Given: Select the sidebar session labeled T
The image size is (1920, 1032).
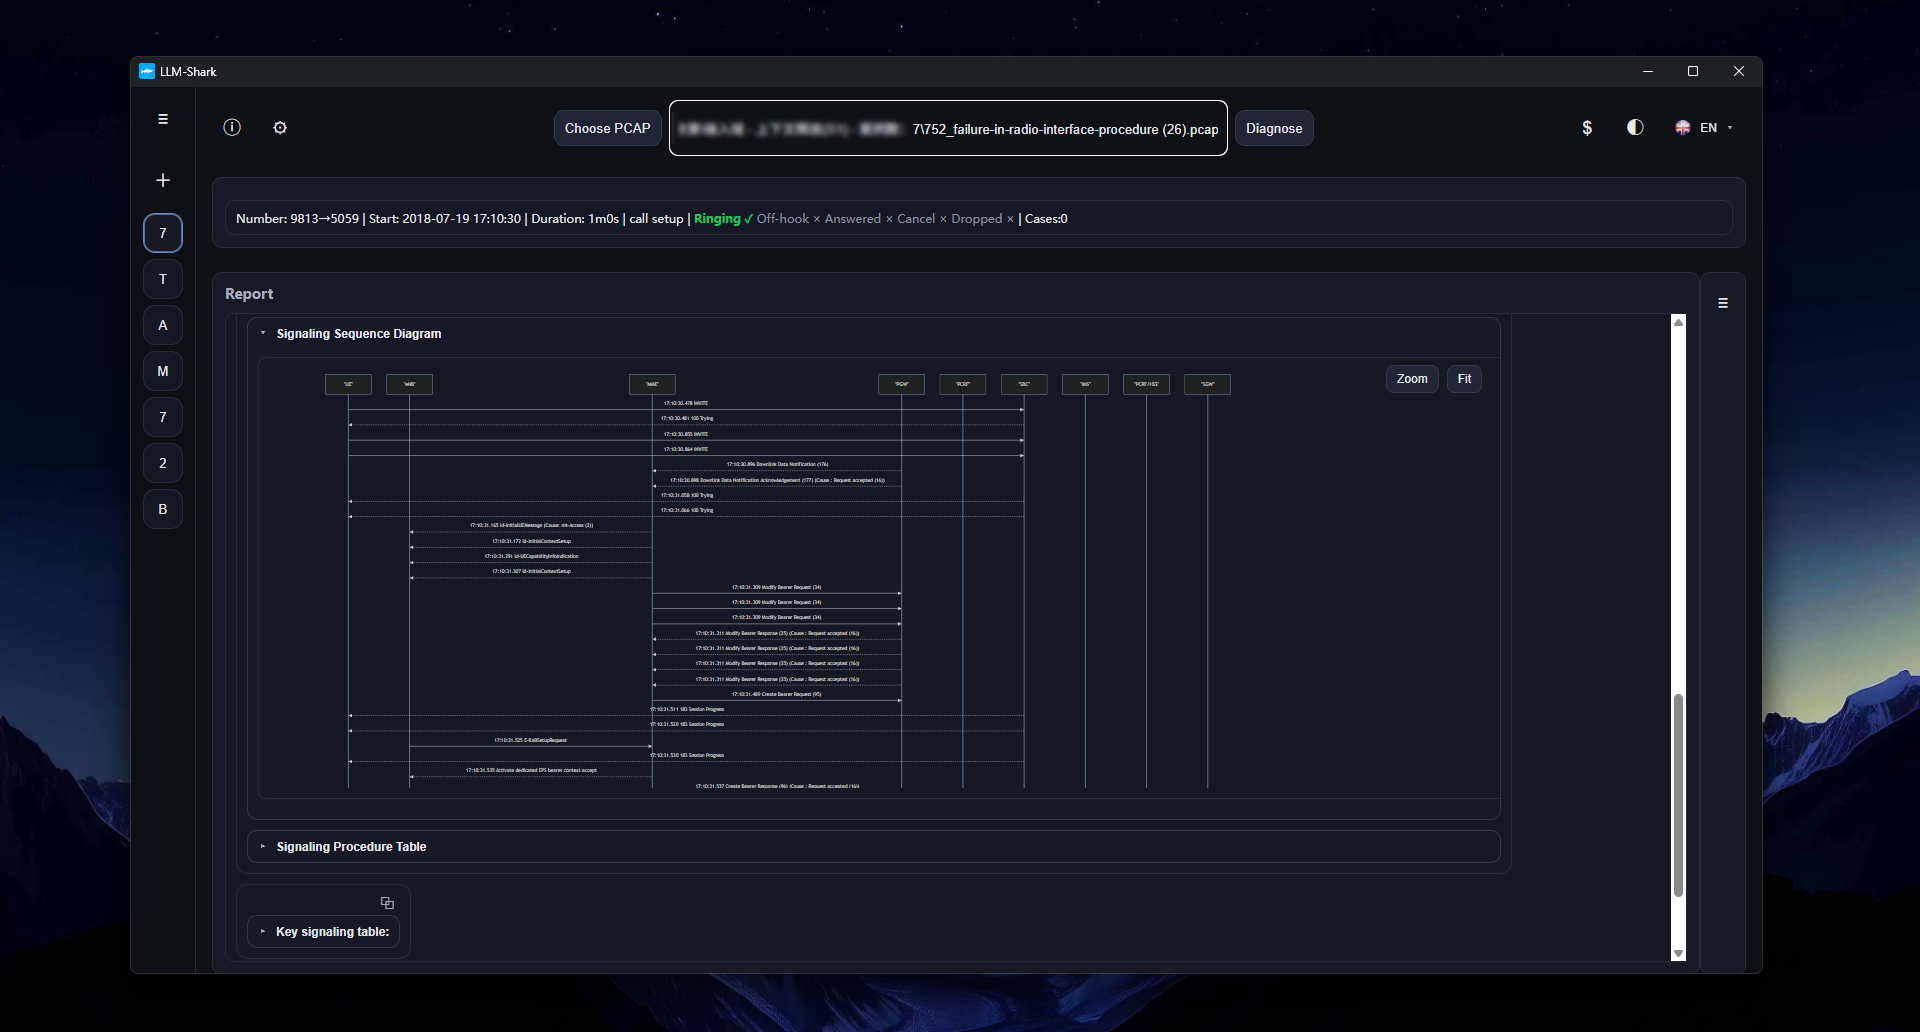Looking at the screenshot, I should tap(163, 279).
